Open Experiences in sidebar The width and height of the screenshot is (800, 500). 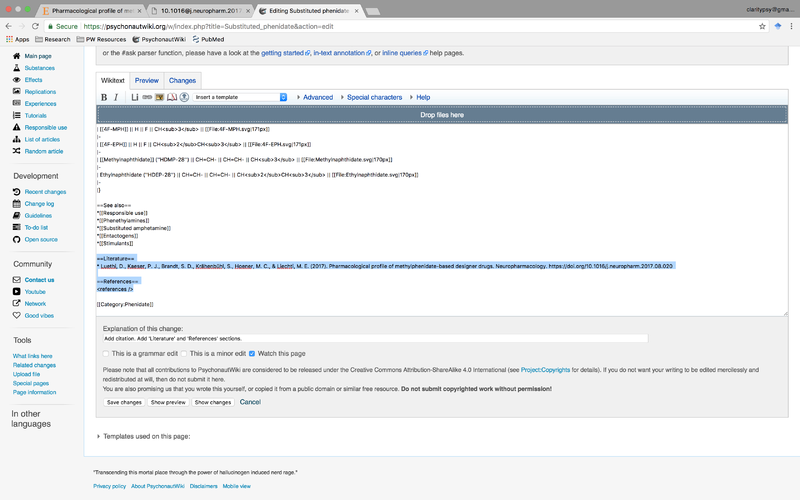tap(40, 104)
